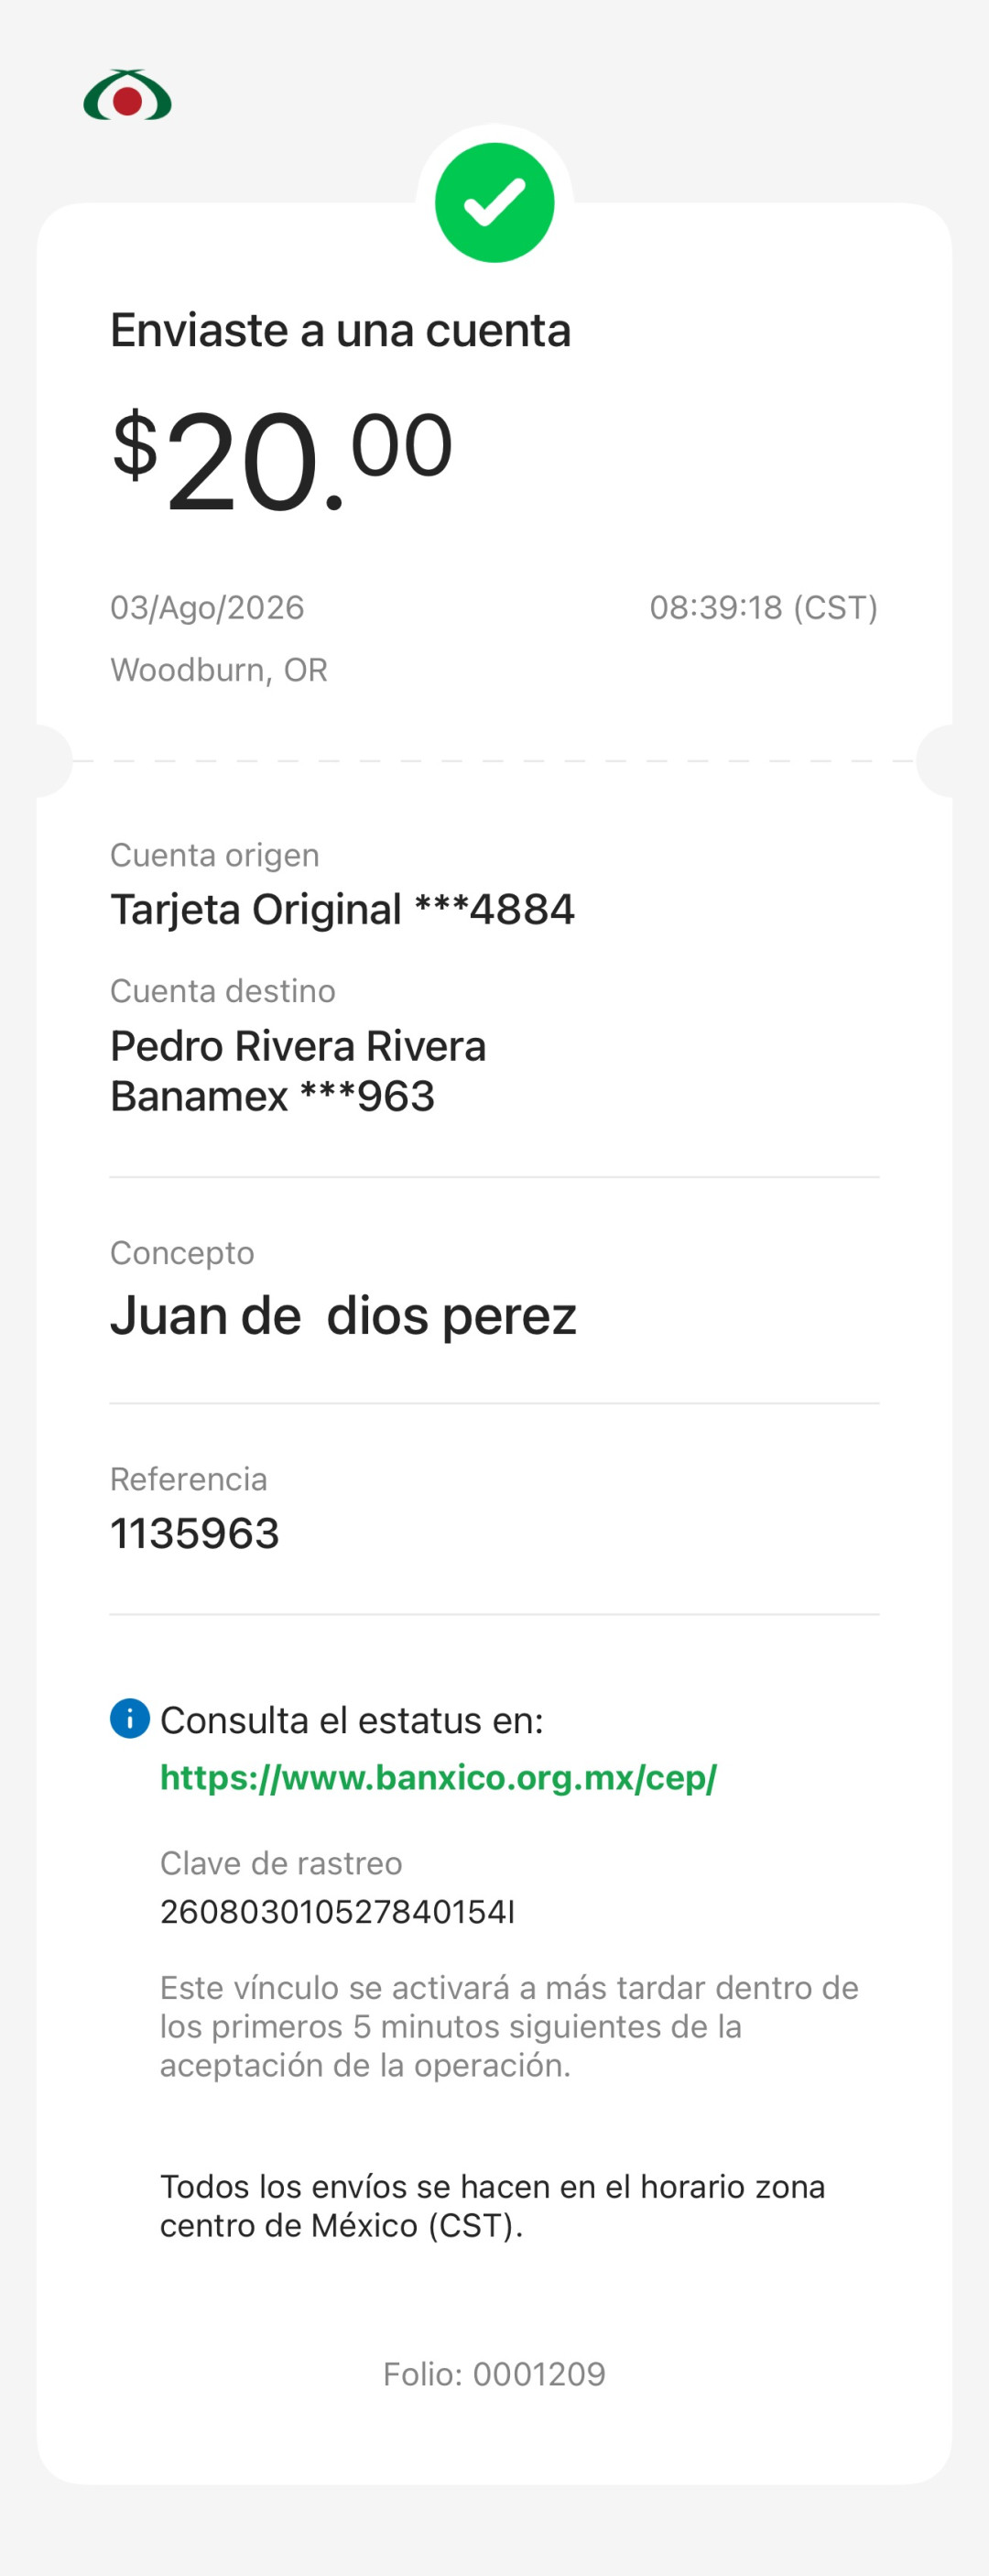Tap recipient name Pedro Rivera Rivera

tap(298, 1046)
